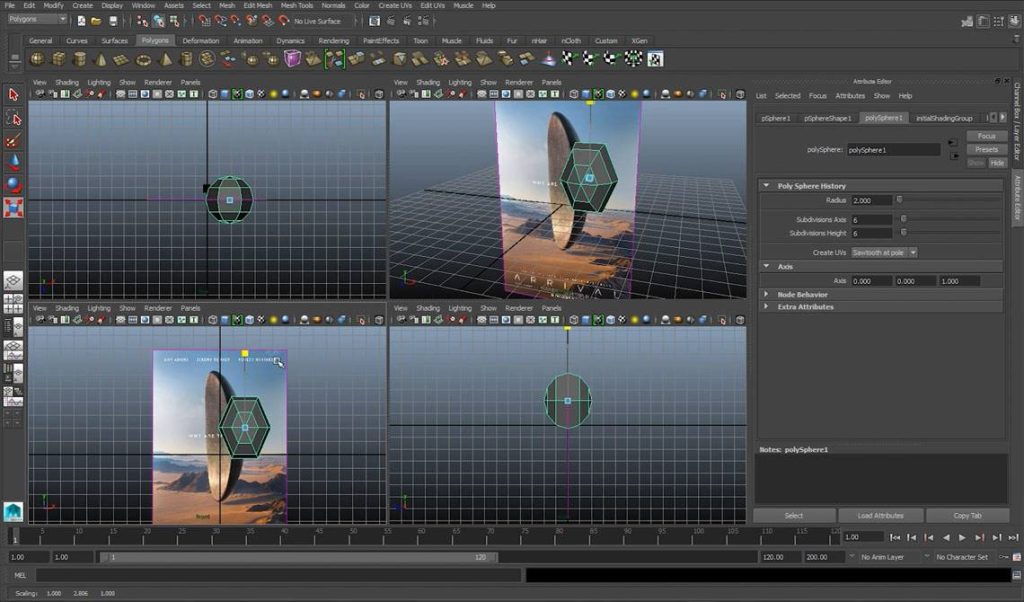Open the Create UVs dropdown
The image size is (1024, 602).
[x=884, y=253]
